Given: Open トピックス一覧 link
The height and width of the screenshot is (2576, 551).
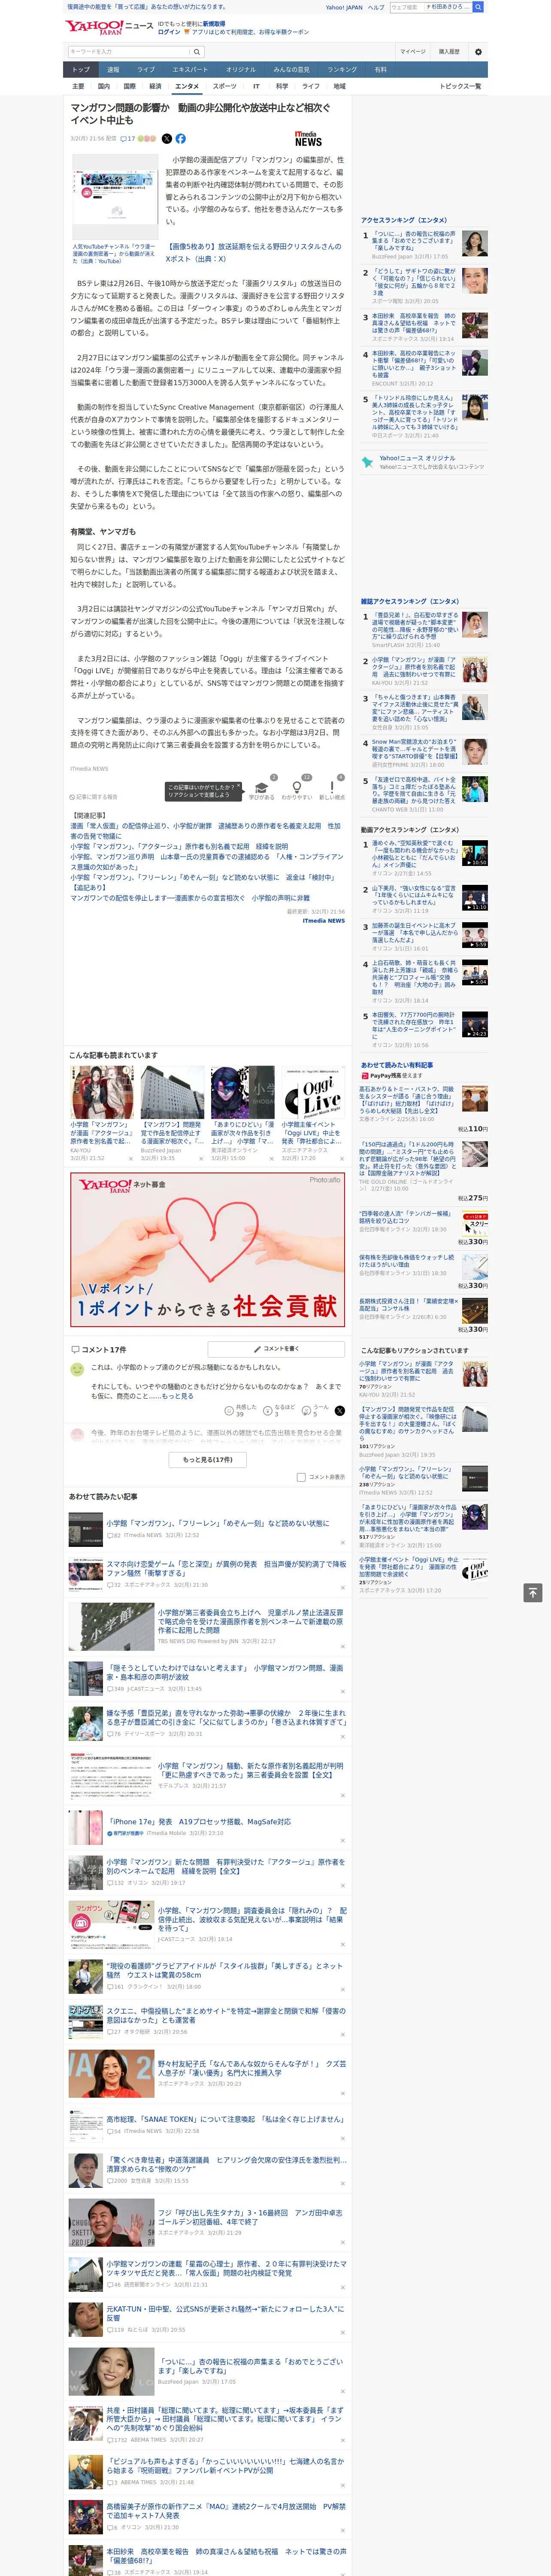Looking at the screenshot, I should [x=460, y=86].
